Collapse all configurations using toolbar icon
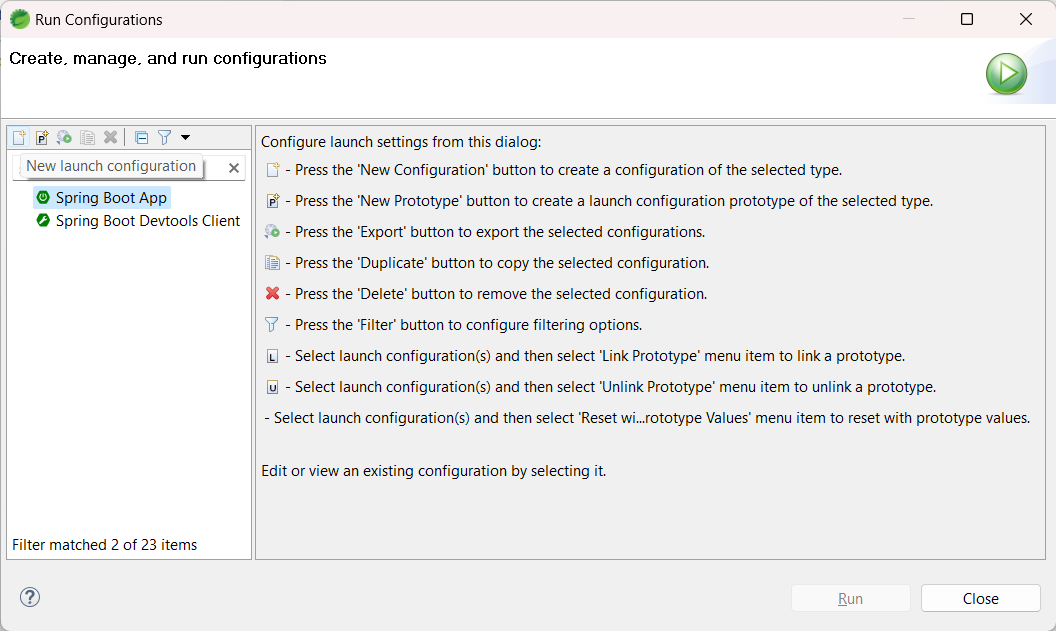Screen dimensions: 1056x631 pos(141,137)
